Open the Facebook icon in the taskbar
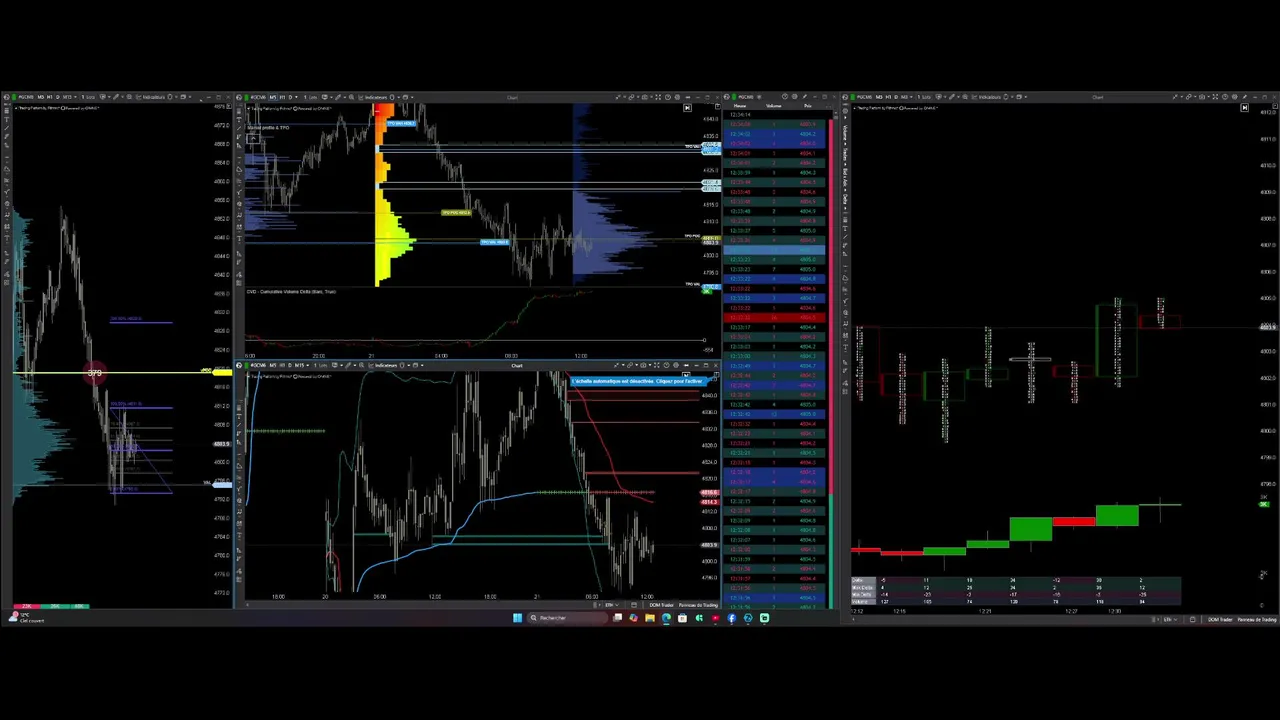Screen dimensions: 1280x720 click(x=731, y=618)
